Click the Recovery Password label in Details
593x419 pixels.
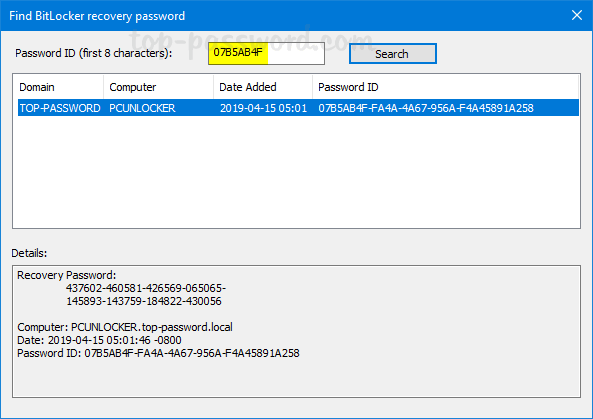tap(67, 275)
